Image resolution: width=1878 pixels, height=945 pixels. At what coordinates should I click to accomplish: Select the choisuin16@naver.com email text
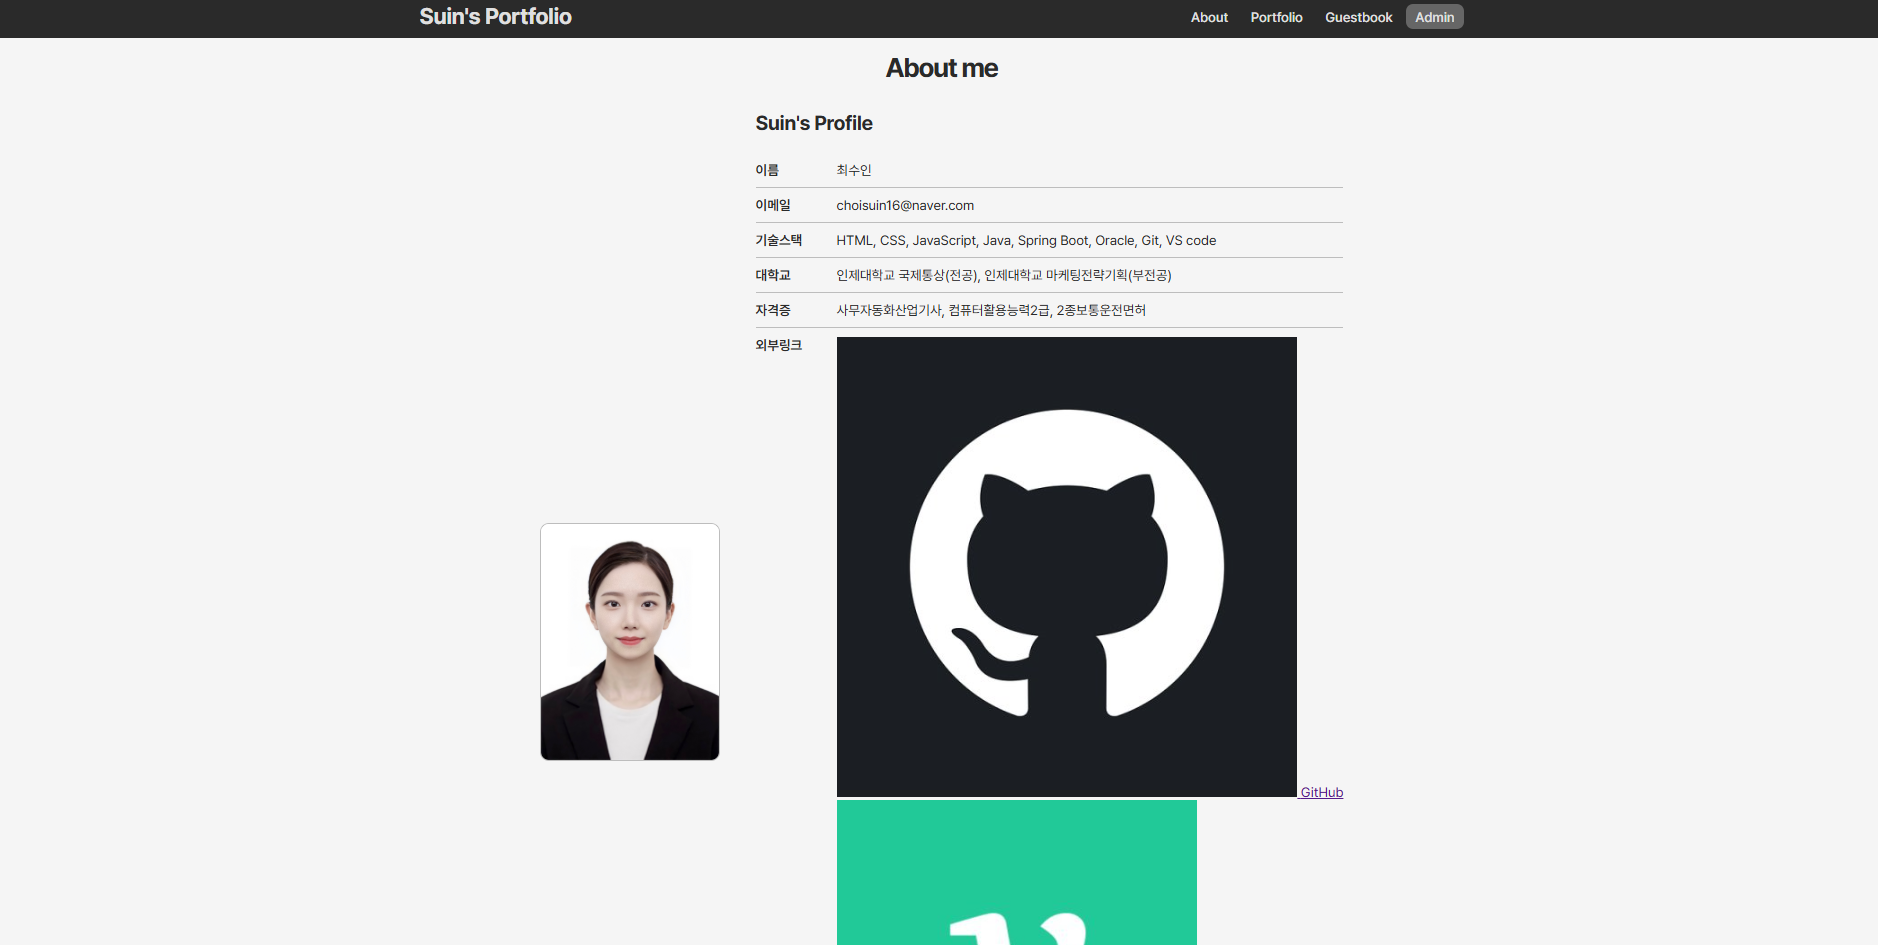(904, 205)
